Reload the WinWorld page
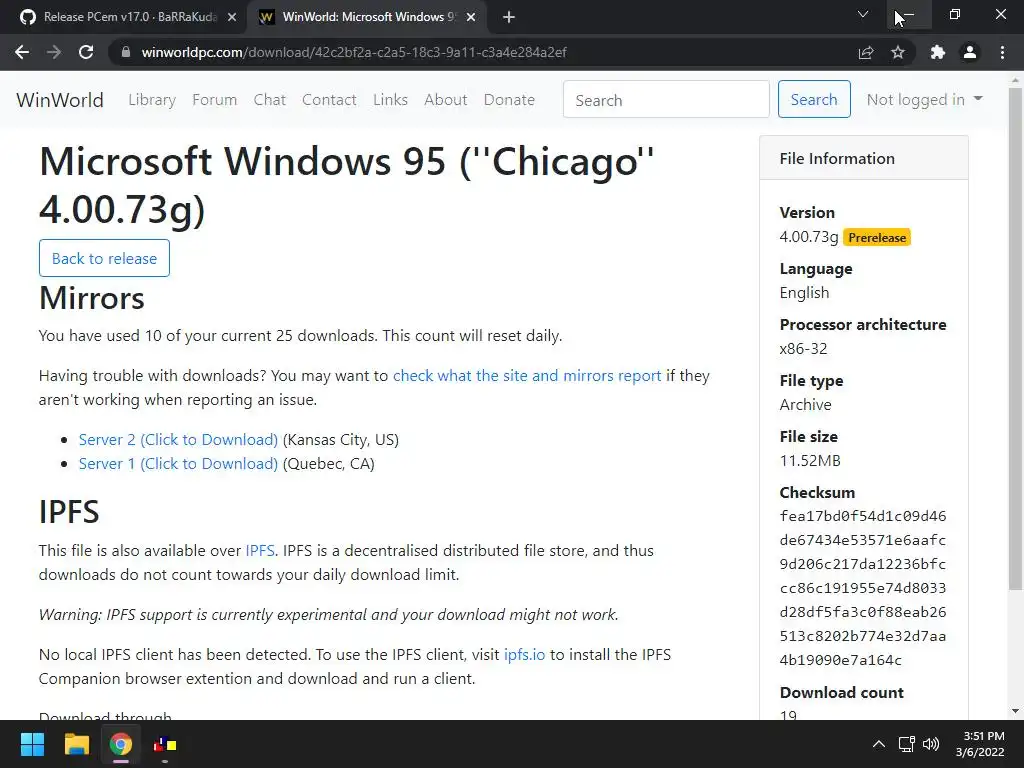Screen dimensions: 1024x768 coord(86,52)
